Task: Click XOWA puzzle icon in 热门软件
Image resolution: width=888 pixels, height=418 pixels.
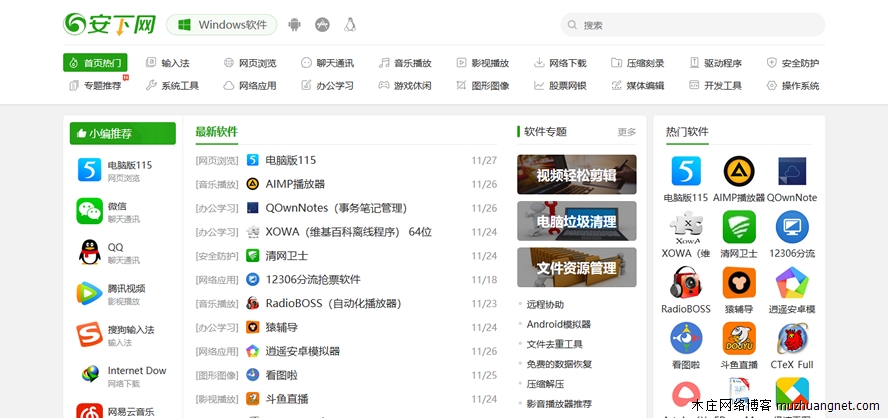Action: tap(686, 227)
